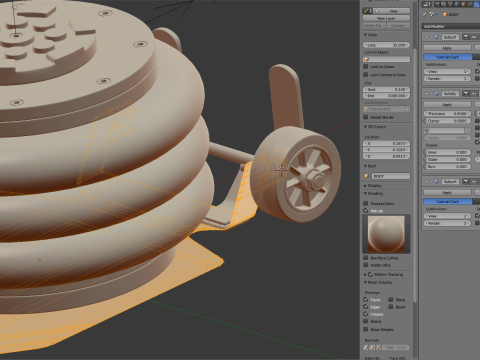Click the 3D Cursor X location field
The width and height of the screenshot is (480, 360).
pyautogui.click(x=386, y=143)
